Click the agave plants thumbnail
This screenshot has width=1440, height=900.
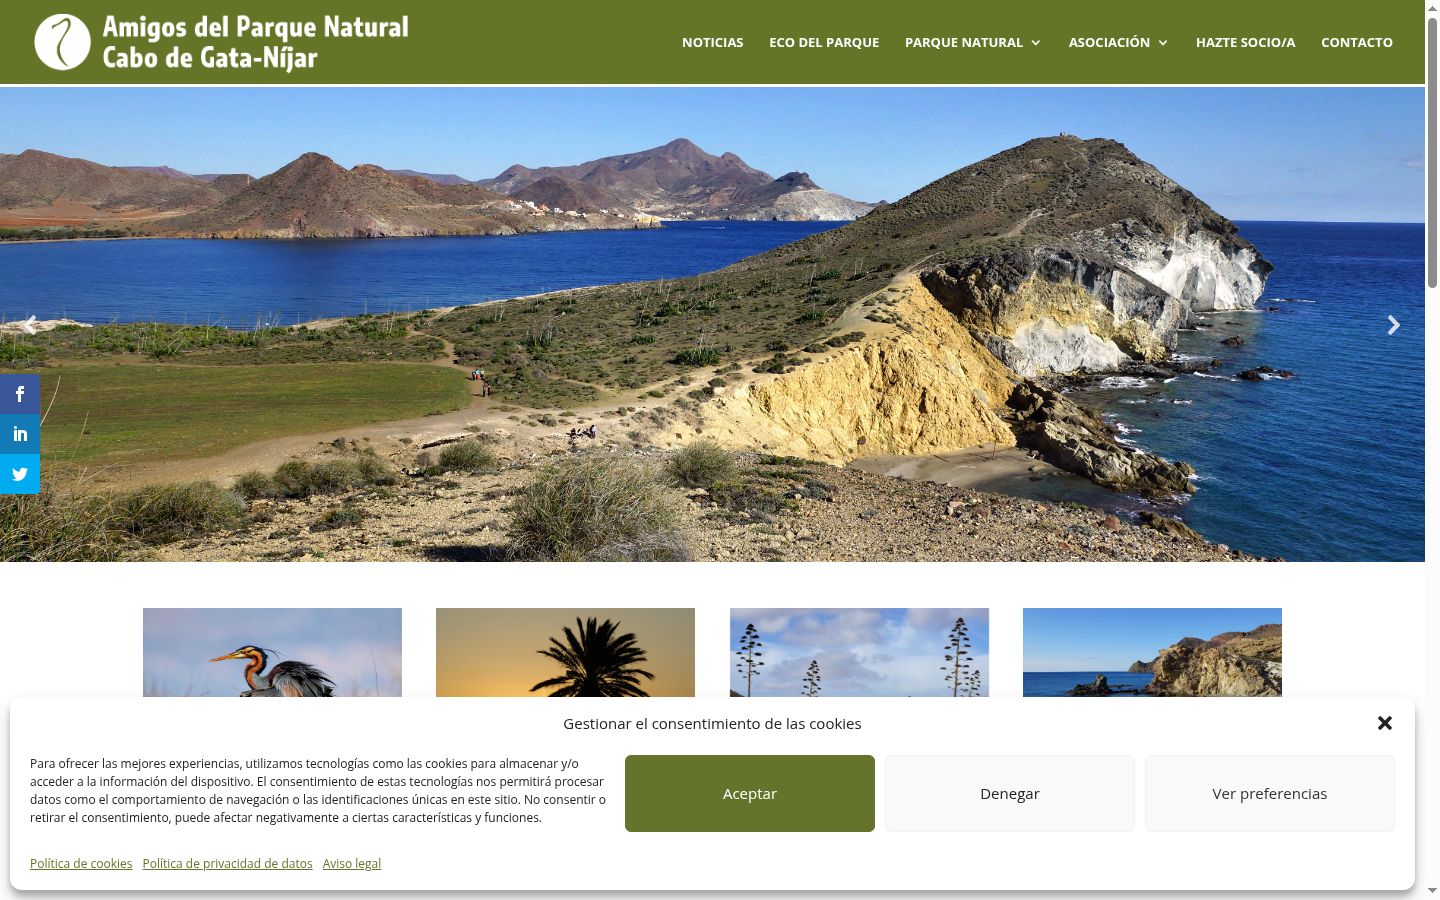tap(859, 652)
